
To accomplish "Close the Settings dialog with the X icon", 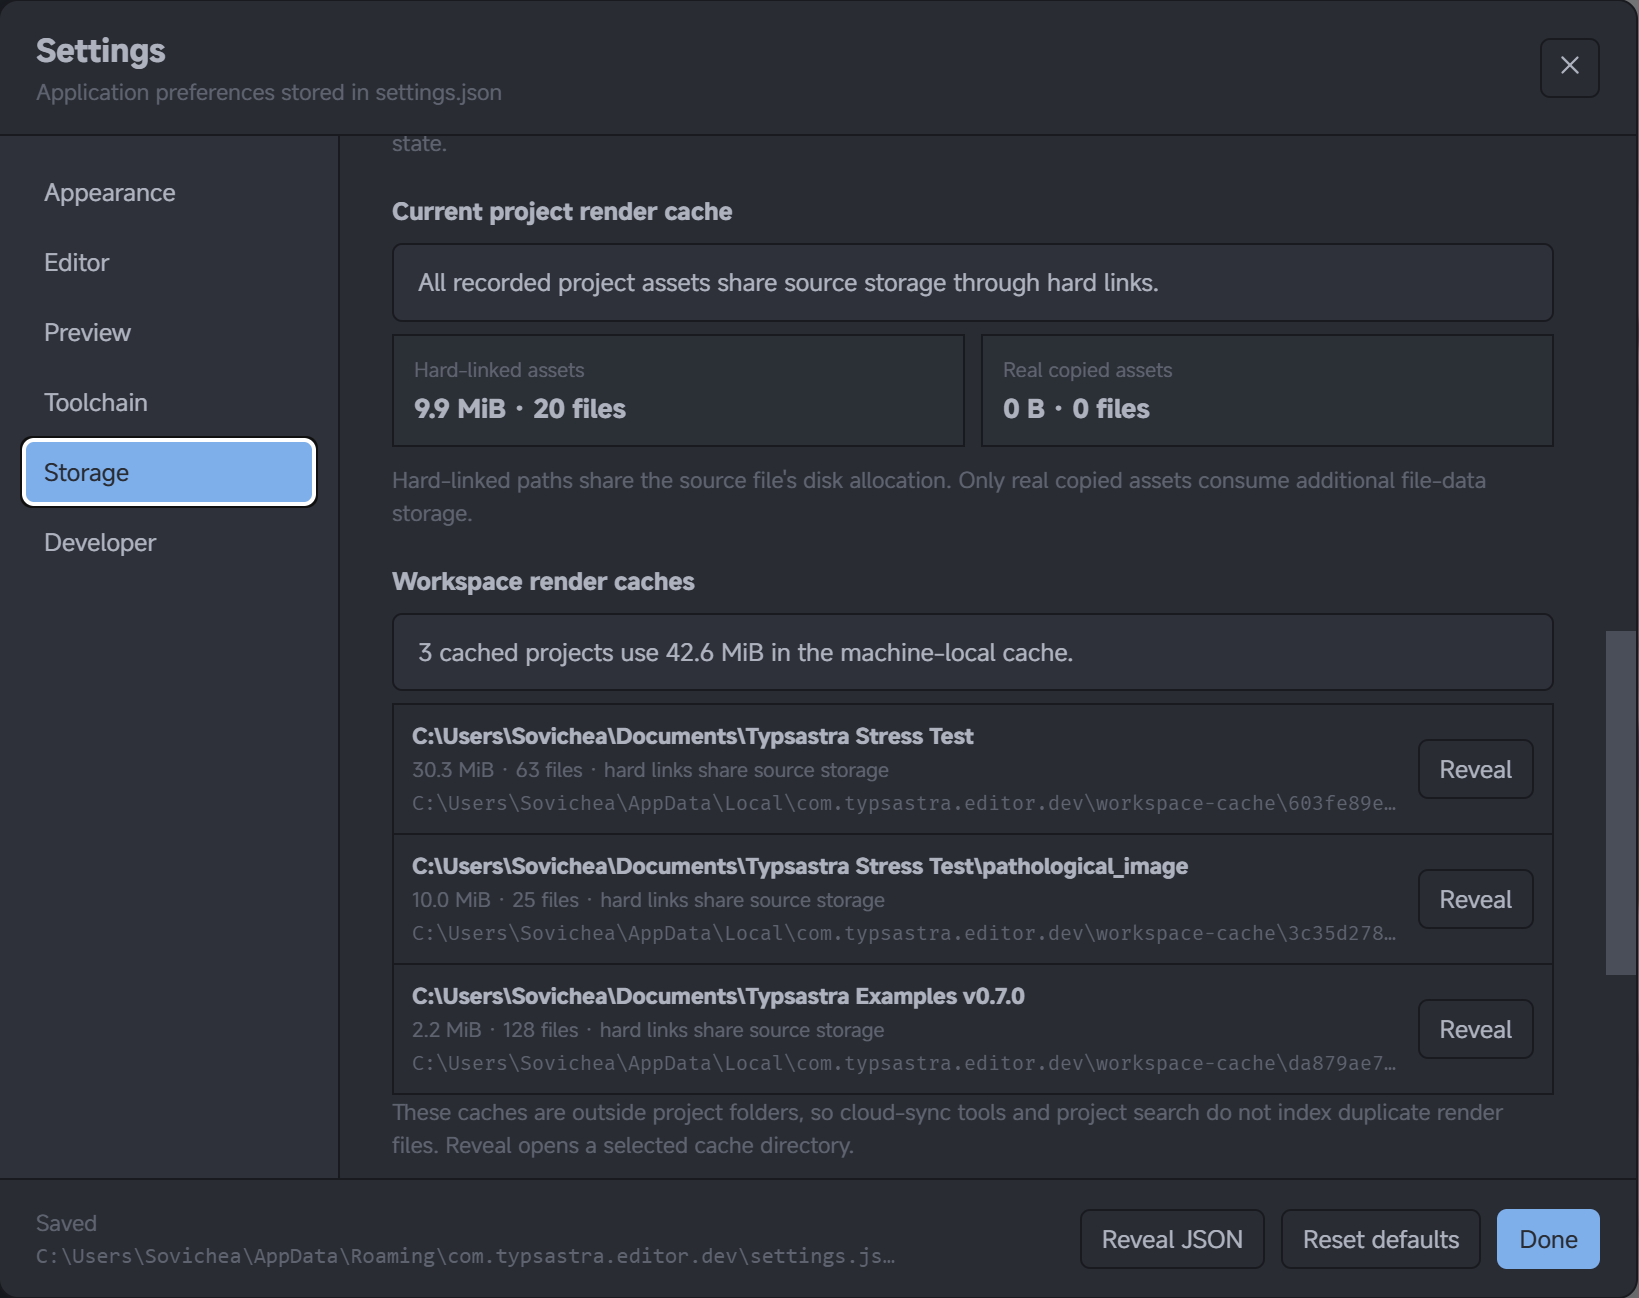I will [1569, 67].
